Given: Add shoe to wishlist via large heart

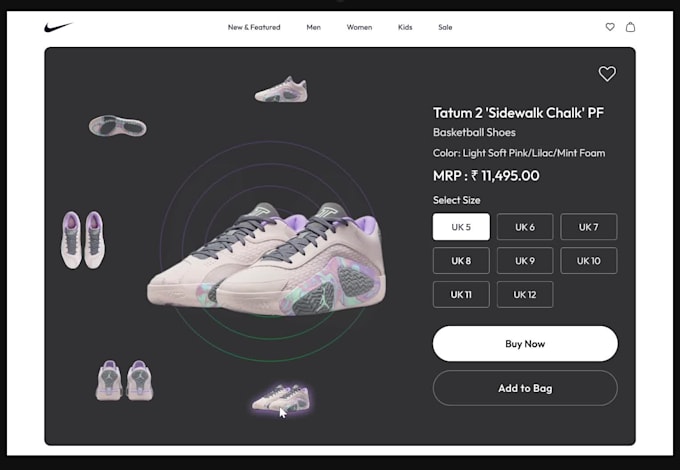Looking at the screenshot, I should pyautogui.click(x=607, y=74).
